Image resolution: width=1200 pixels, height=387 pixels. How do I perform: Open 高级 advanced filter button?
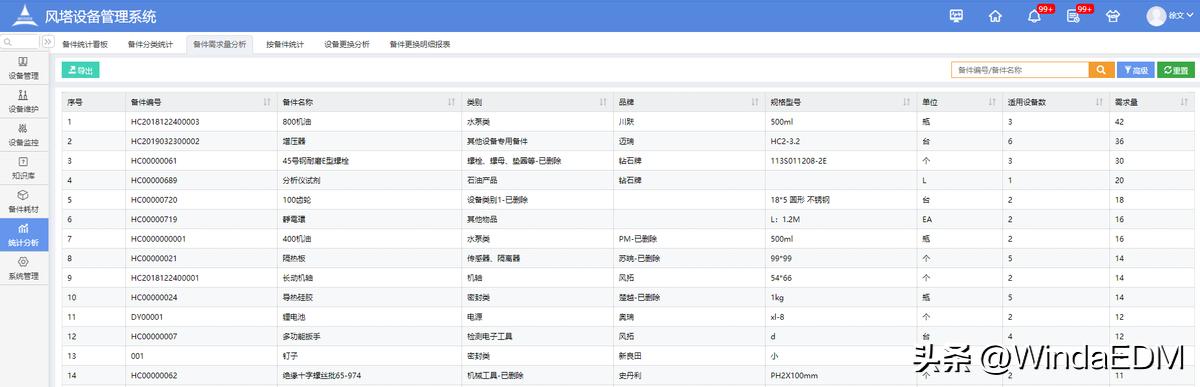[1135, 70]
